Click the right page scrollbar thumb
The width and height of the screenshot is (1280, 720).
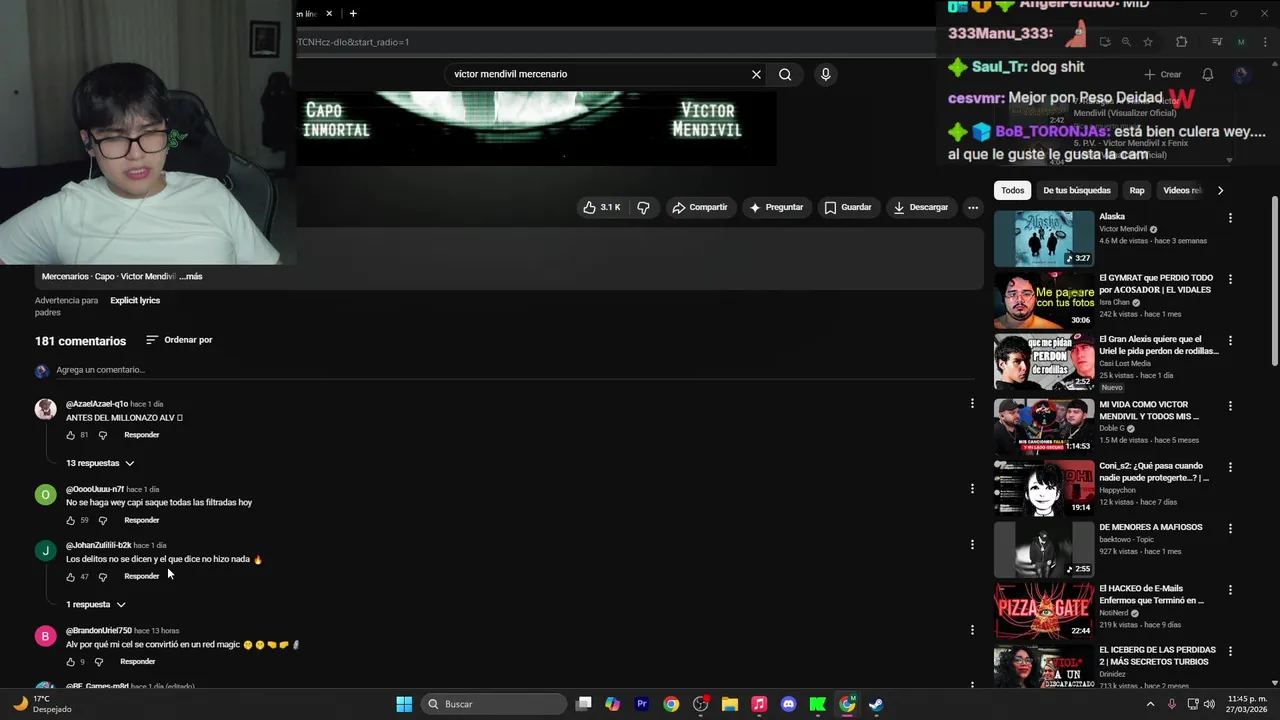(1274, 280)
